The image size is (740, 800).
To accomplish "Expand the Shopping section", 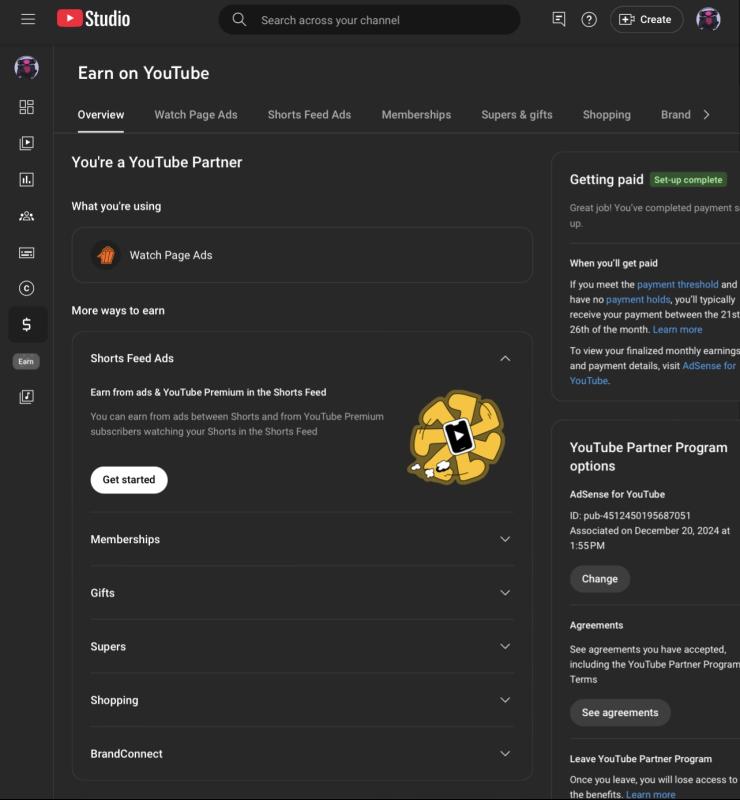I will [x=505, y=700].
